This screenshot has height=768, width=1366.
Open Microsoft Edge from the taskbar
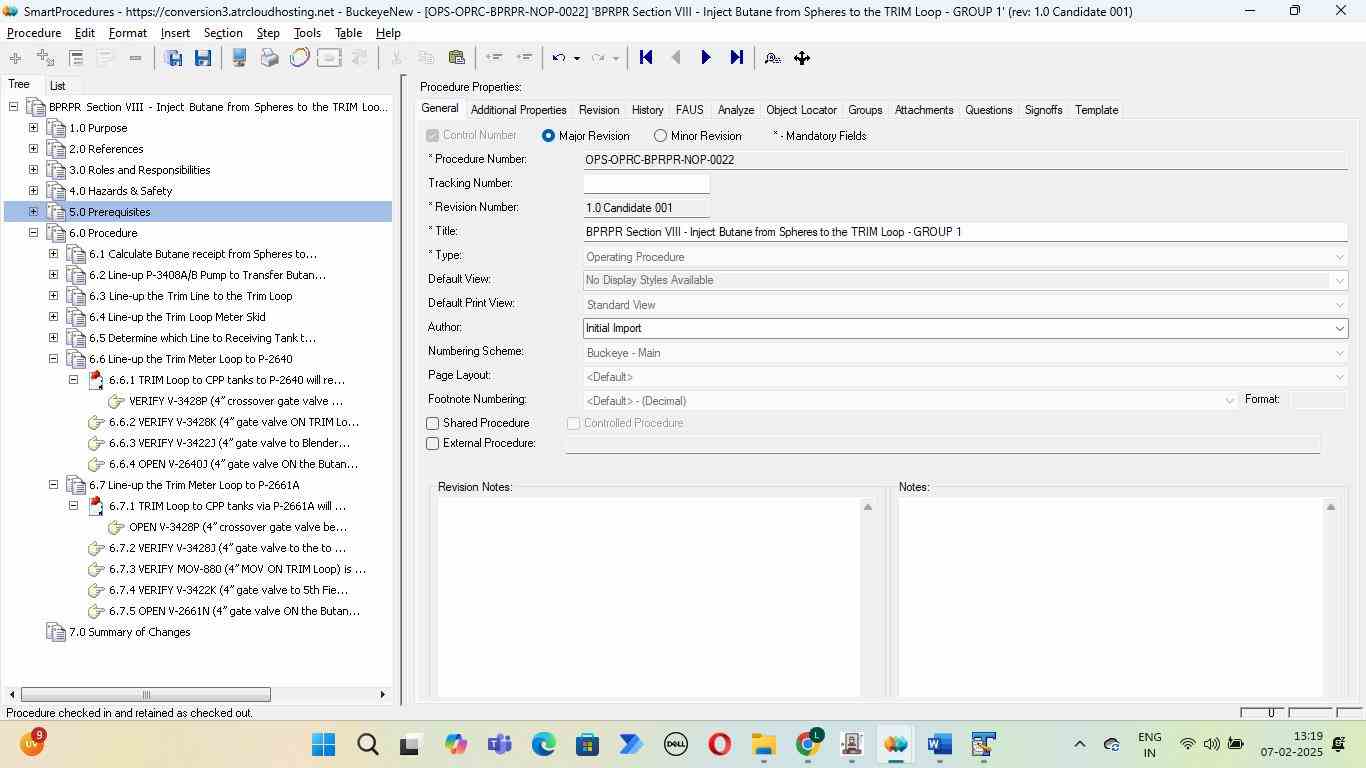pos(543,744)
